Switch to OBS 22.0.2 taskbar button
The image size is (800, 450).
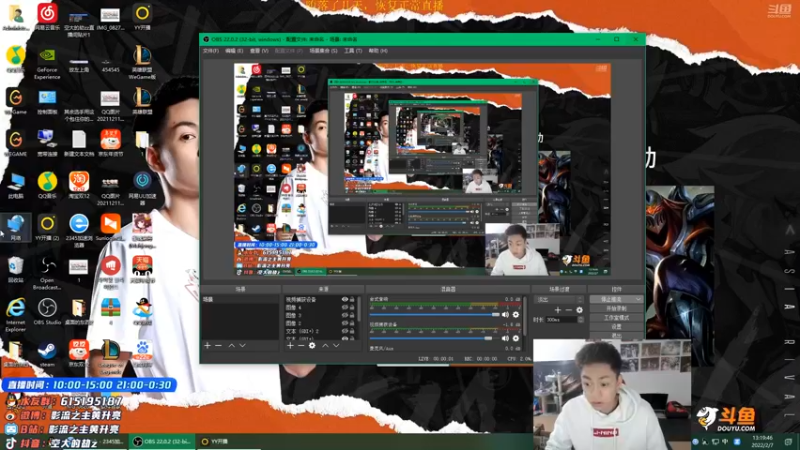pyautogui.click(x=162, y=442)
